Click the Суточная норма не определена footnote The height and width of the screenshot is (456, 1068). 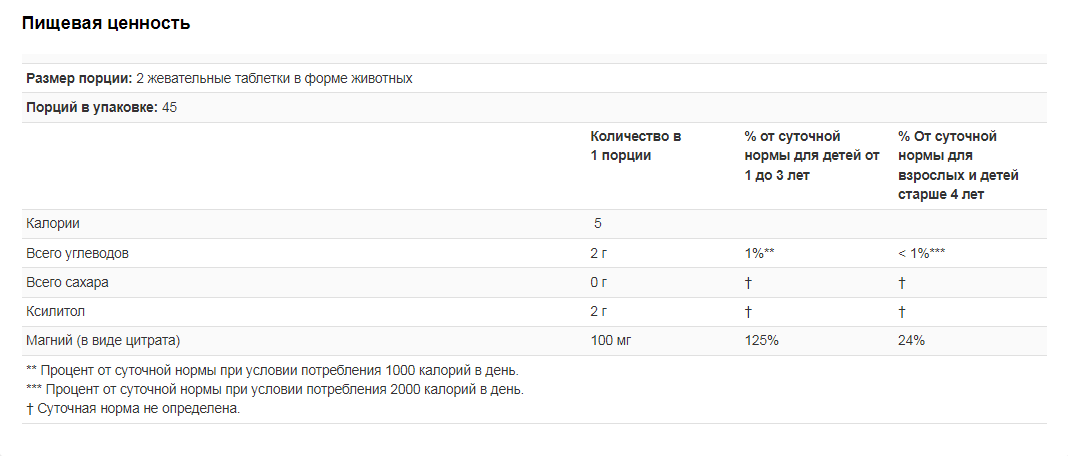(133, 410)
